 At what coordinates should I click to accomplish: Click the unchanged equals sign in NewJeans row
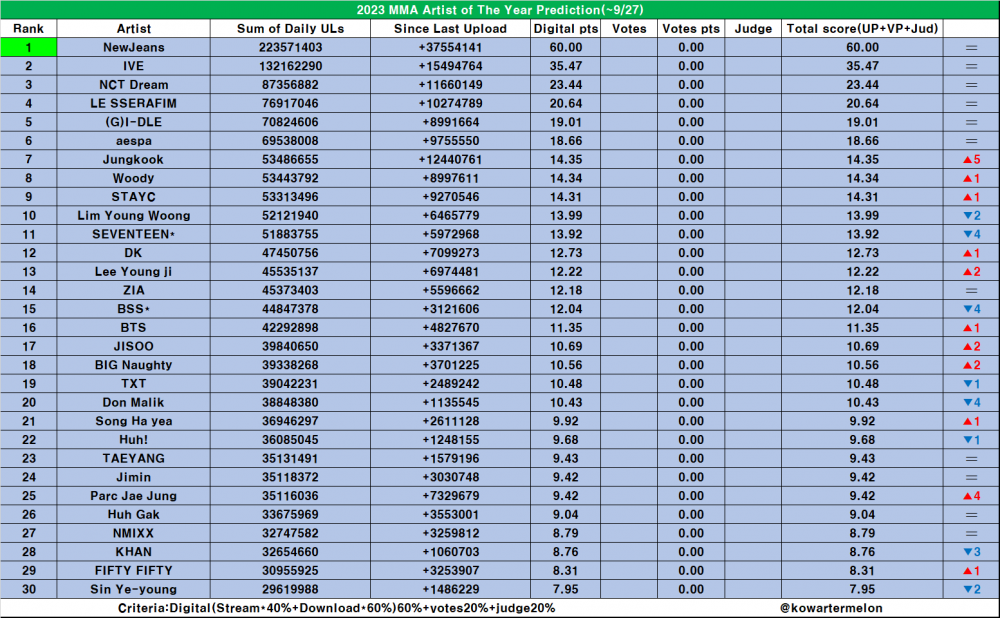point(971,48)
